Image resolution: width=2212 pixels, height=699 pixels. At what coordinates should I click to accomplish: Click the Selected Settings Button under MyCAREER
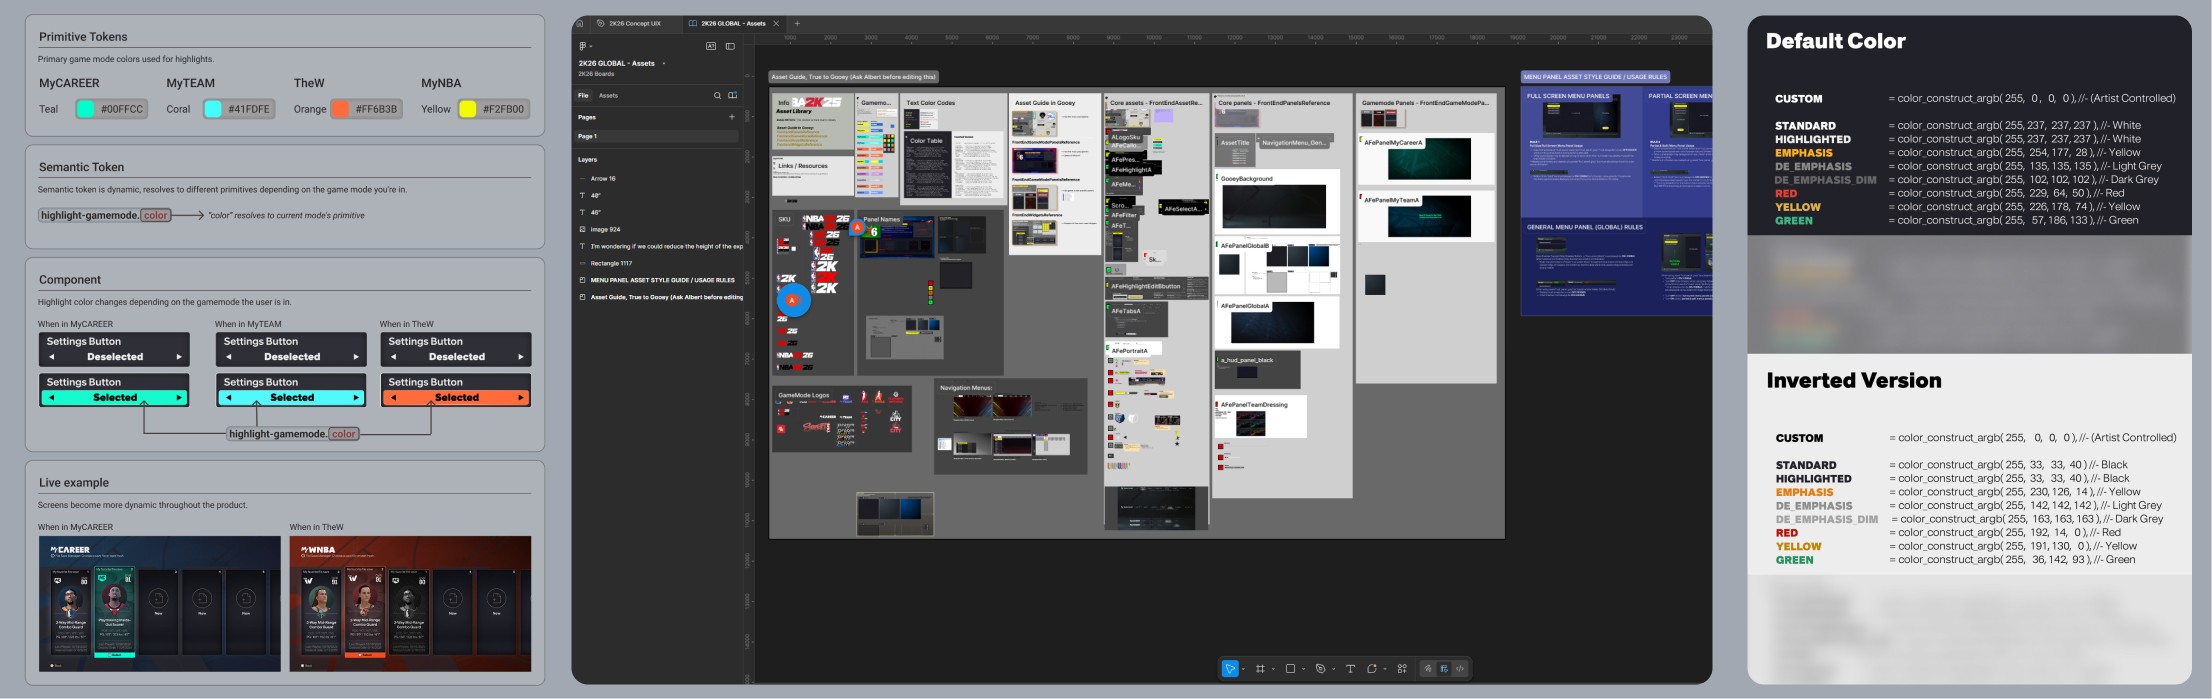click(x=114, y=390)
